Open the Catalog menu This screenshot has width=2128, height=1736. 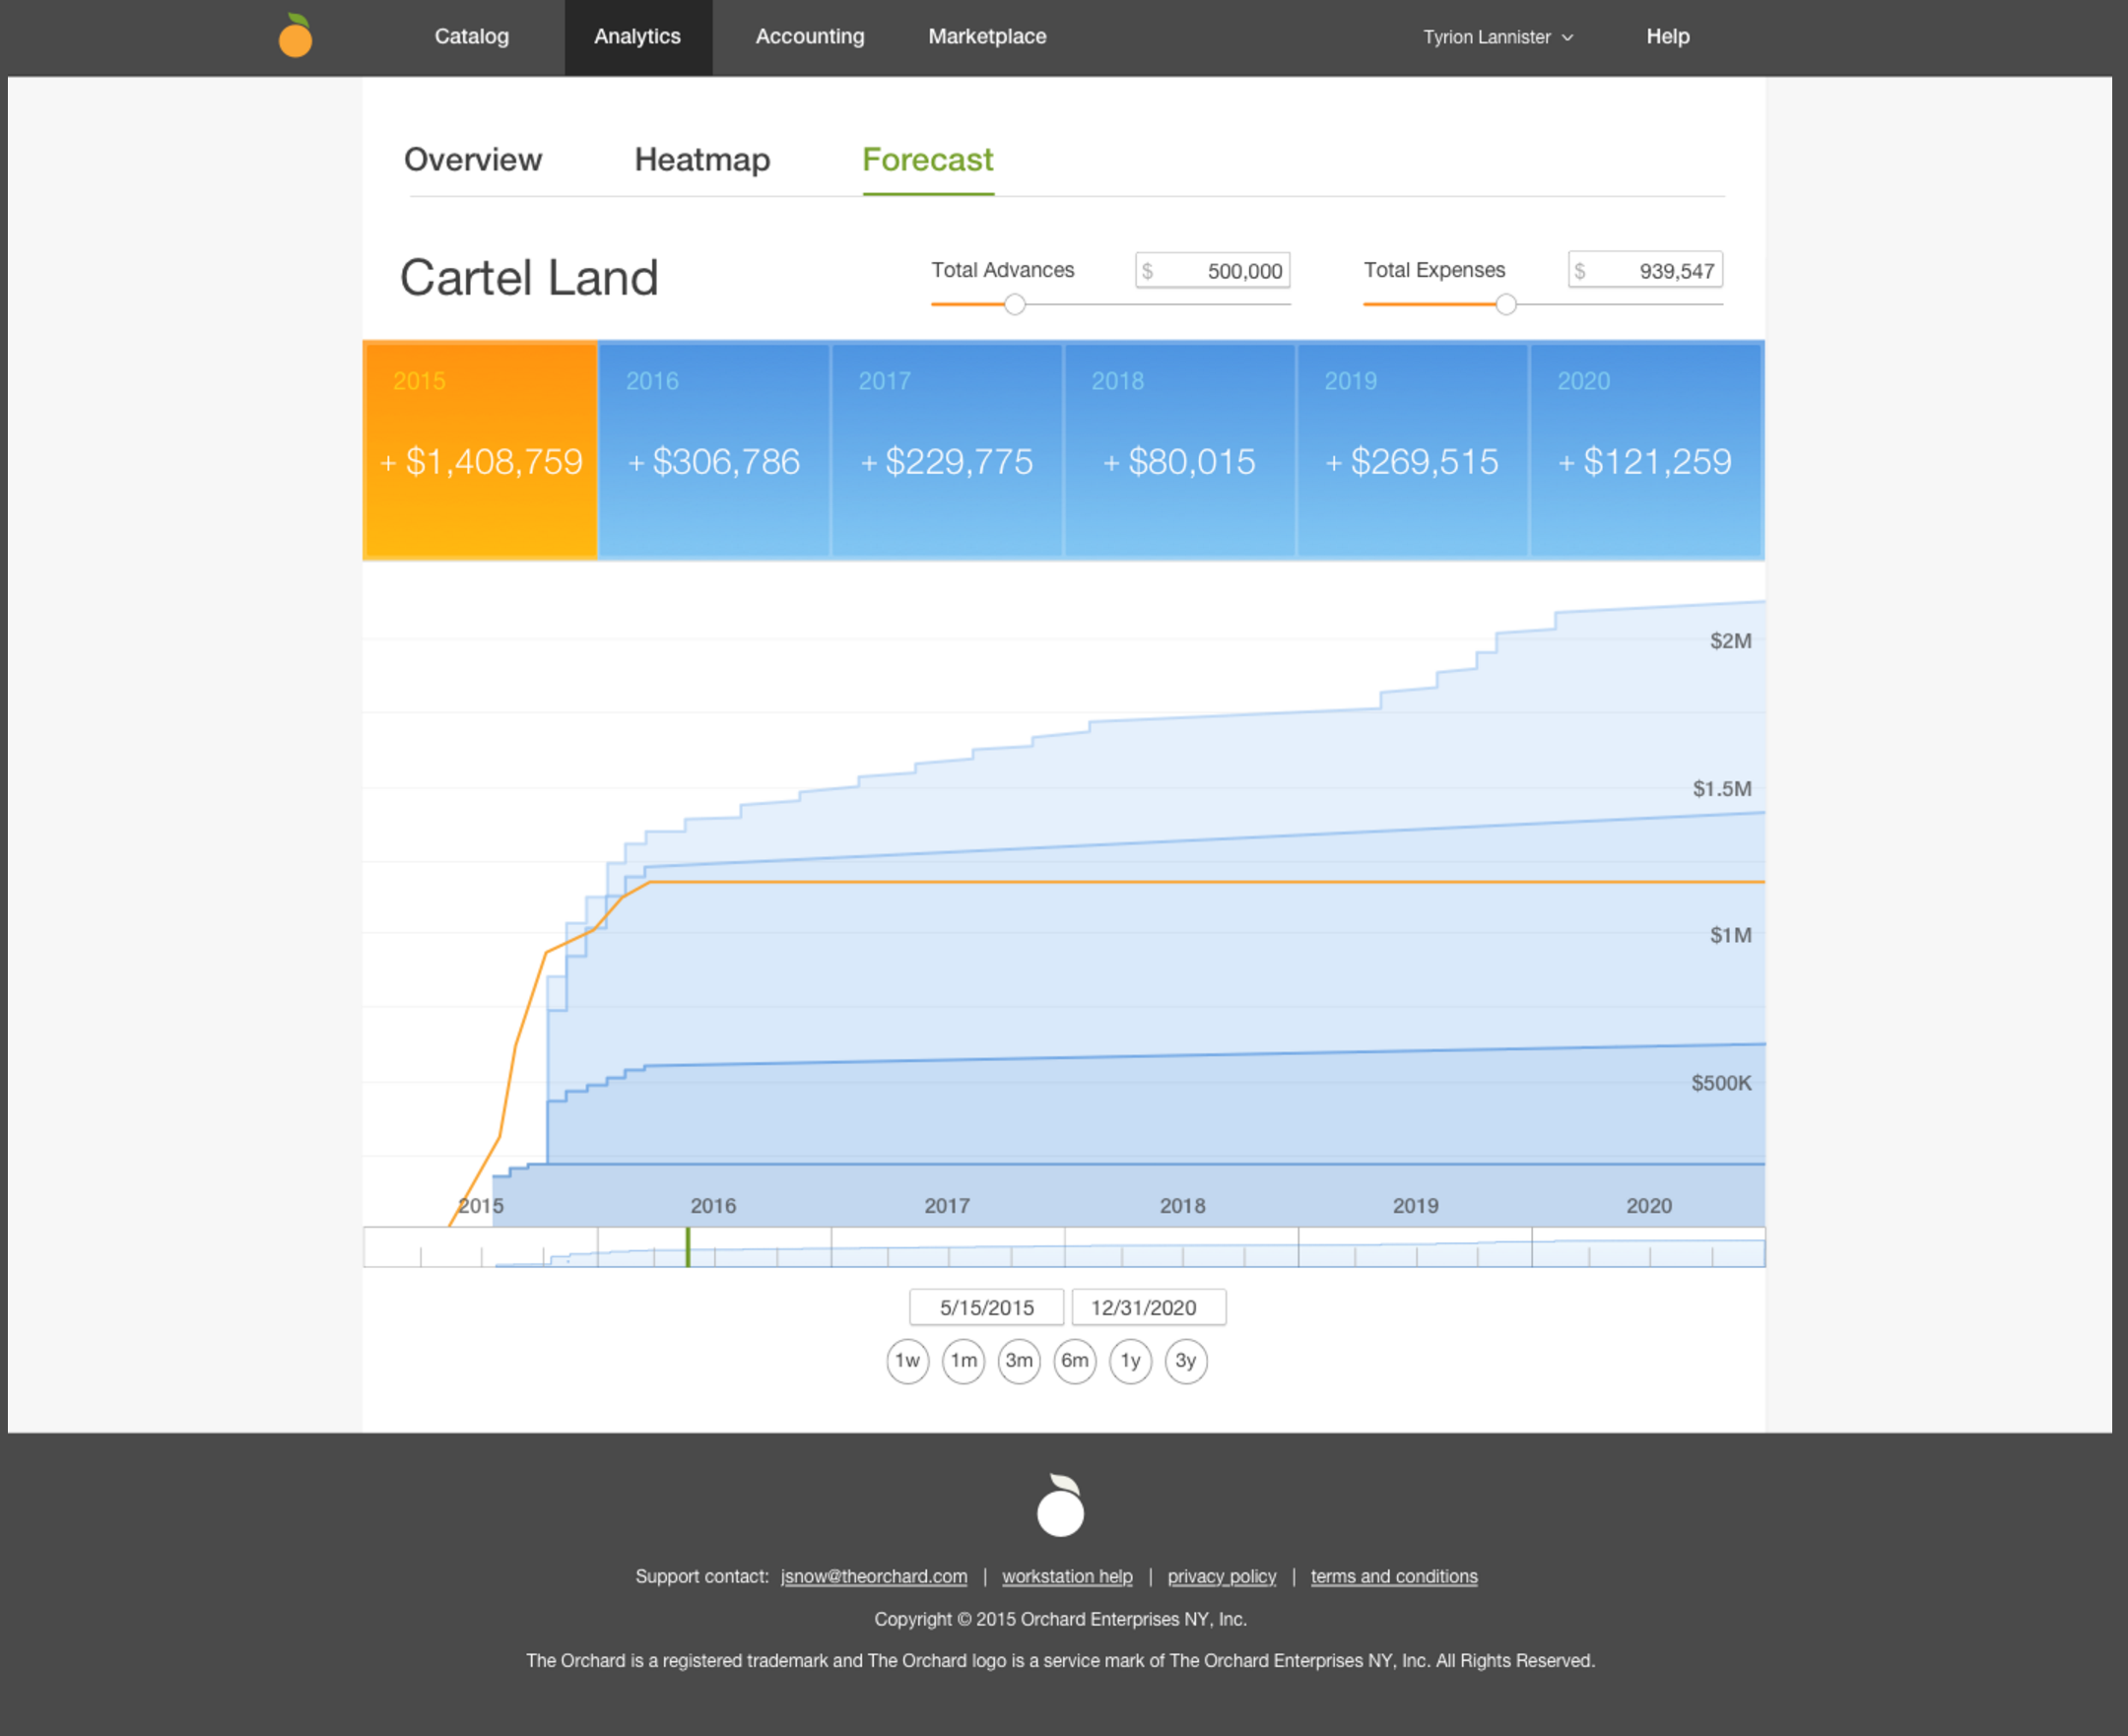(x=471, y=37)
